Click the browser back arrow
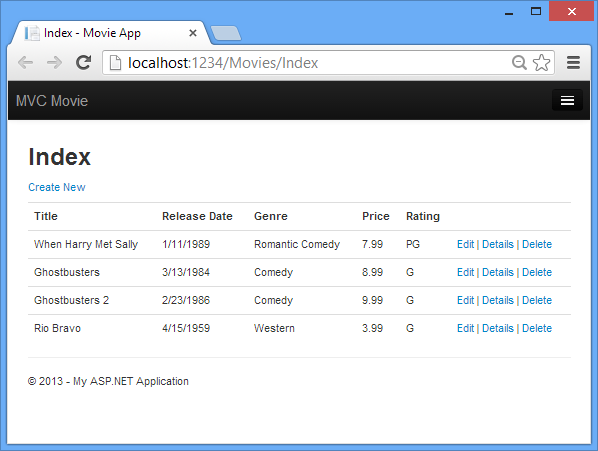The height and width of the screenshot is (451, 598). coord(26,63)
